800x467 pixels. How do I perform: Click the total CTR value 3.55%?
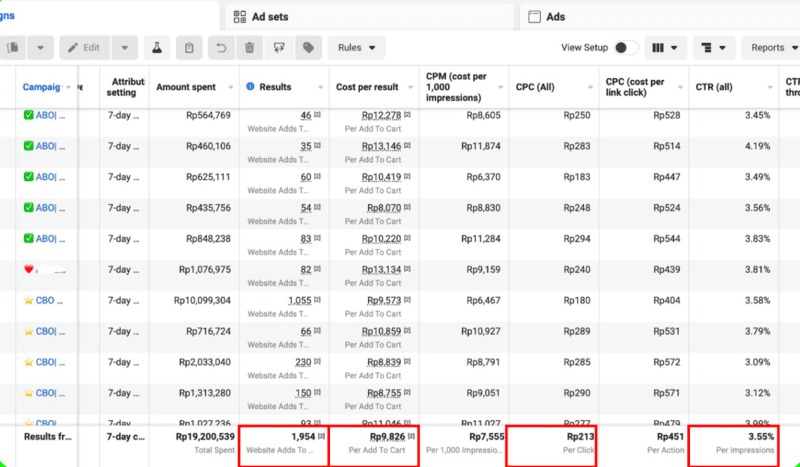[x=761, y=437]
